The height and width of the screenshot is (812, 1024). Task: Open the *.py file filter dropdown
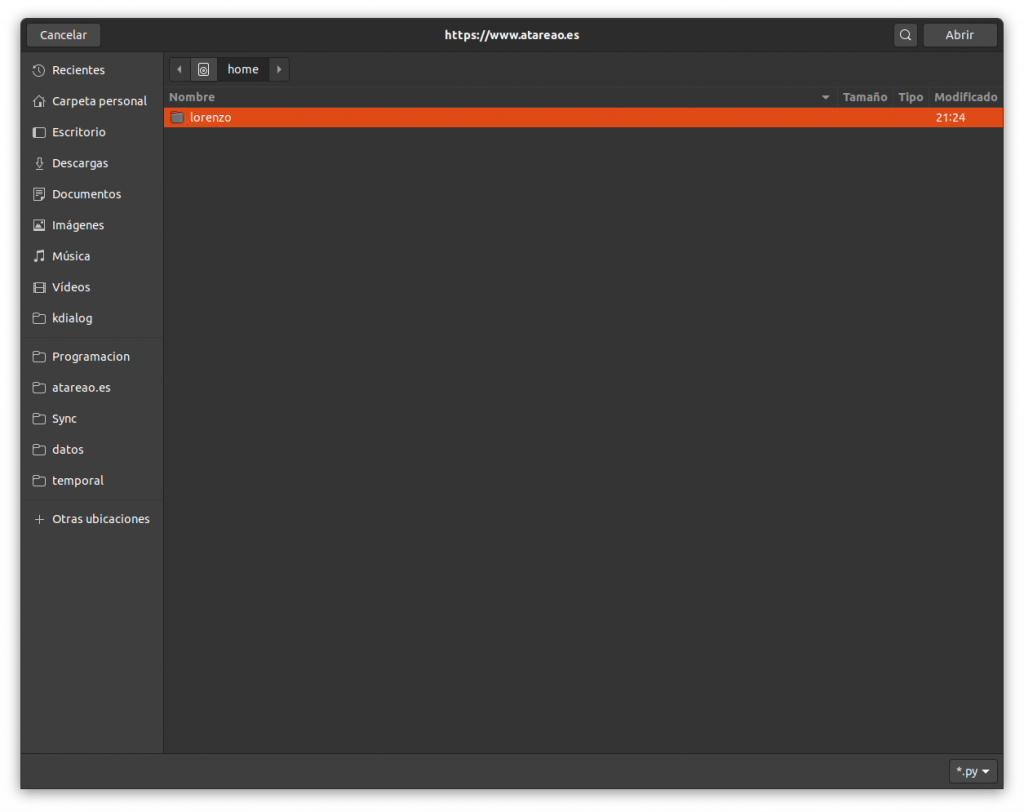[x=971, y=770]
